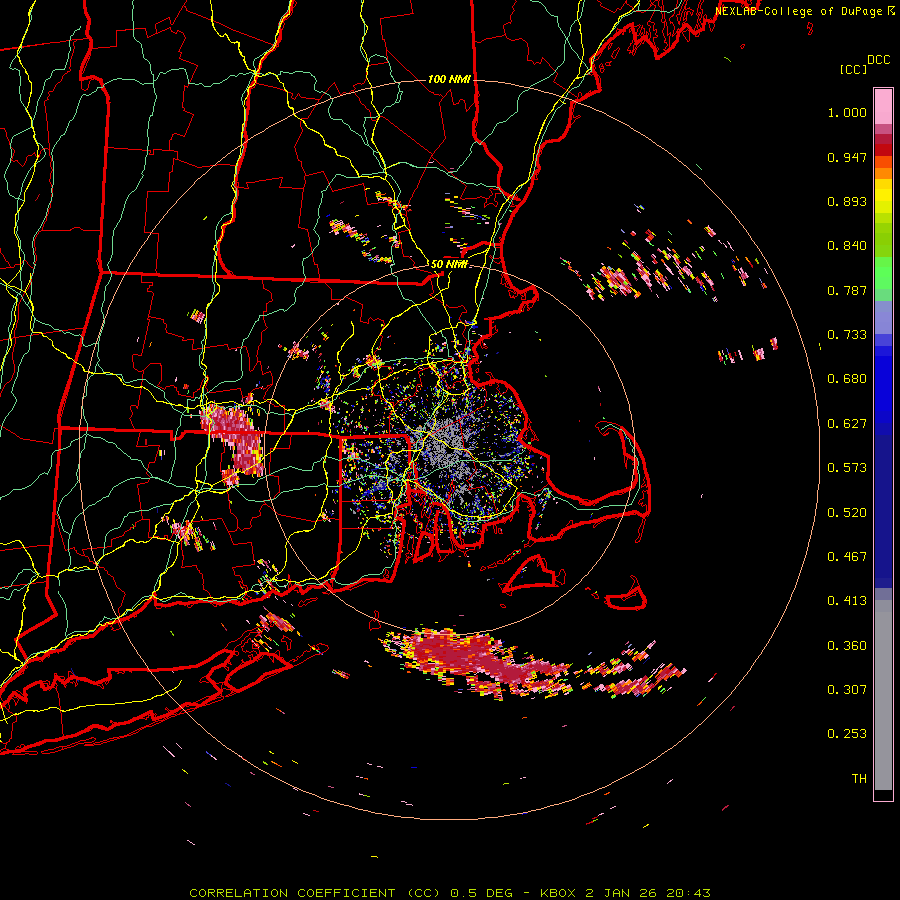Select the 0.893 scale value
The height and width of the screenshot is (900, 900).
click(x=847, y=201)
